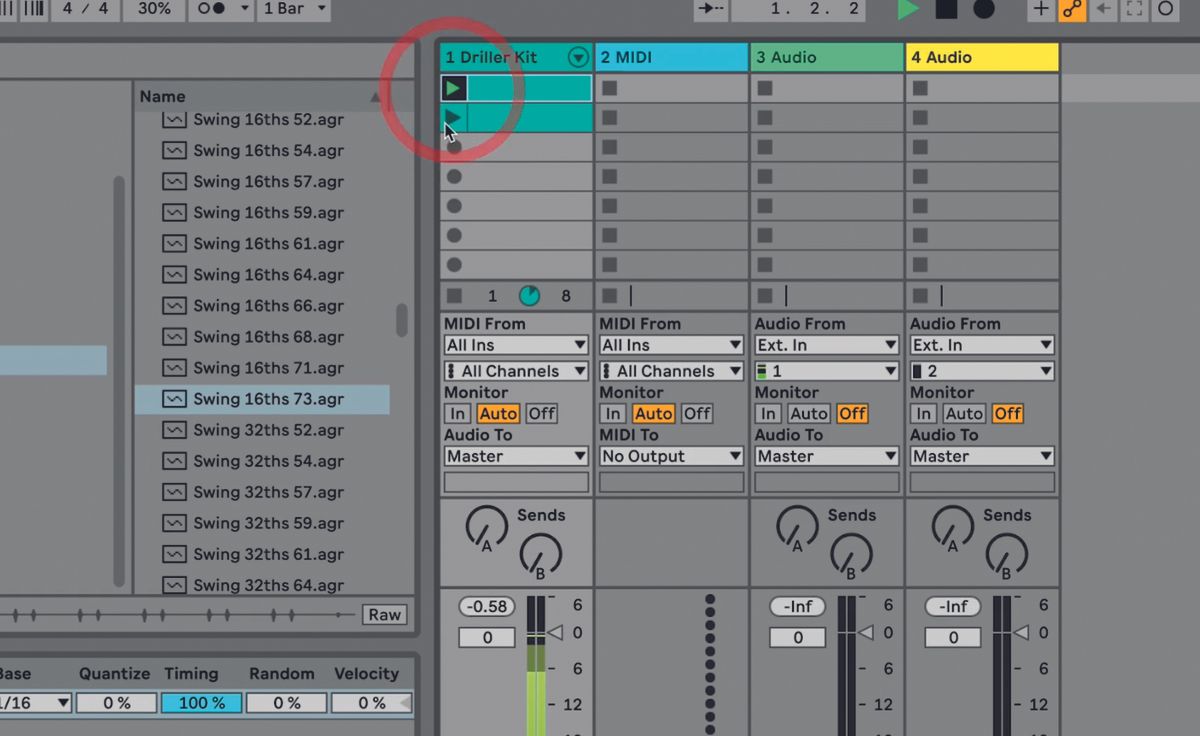The width and height of the screenshot is (1200, 736).
Task: Set Driller Kit Monitor to In
Action: 457,413
